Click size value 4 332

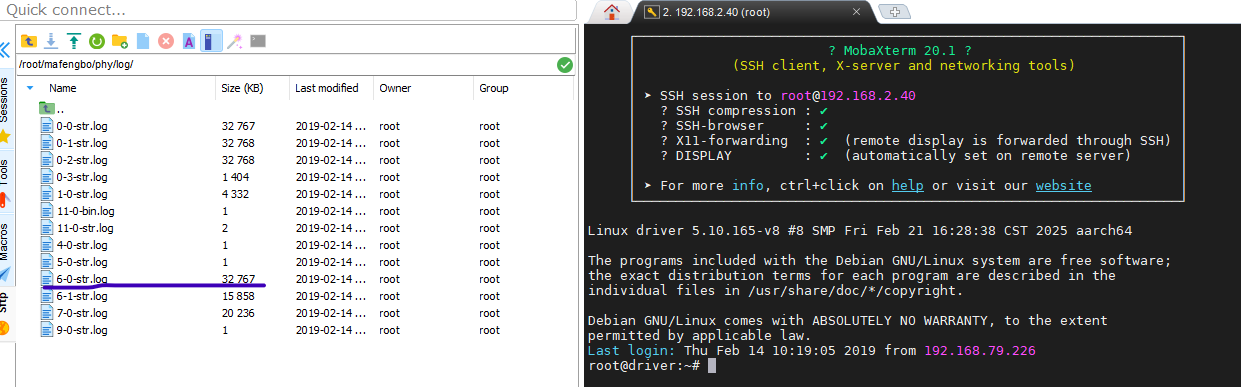coord(235,194)
